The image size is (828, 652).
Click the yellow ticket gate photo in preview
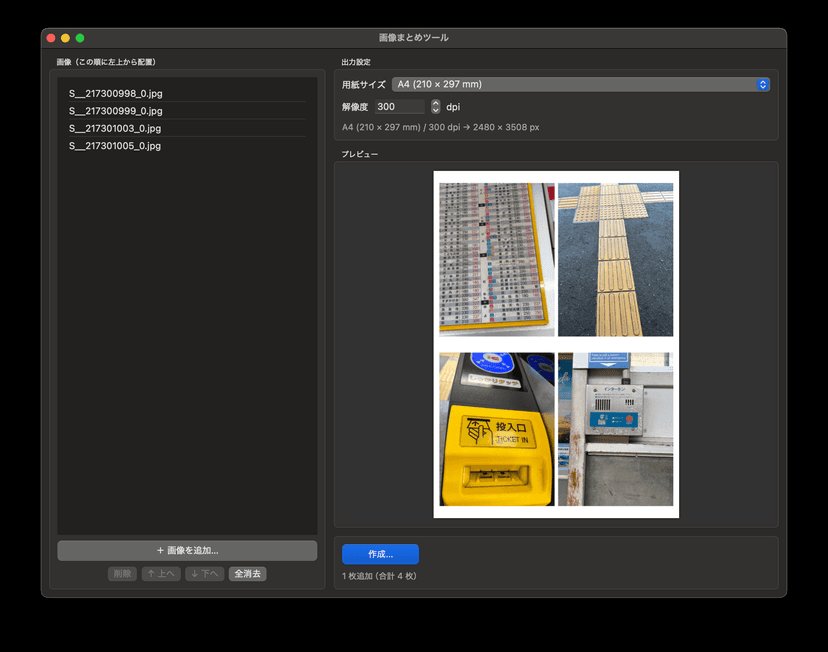tap(497, 429)
